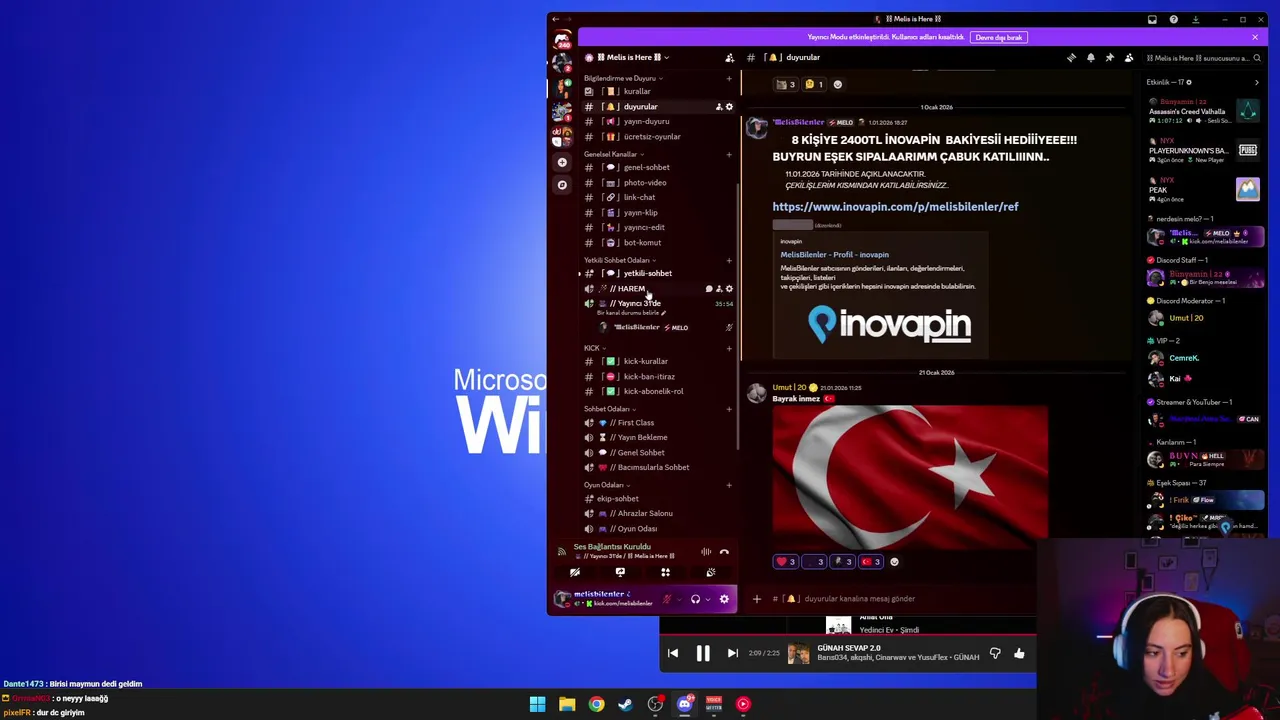Open headphone output options dropdown arrow

[706, 599]
